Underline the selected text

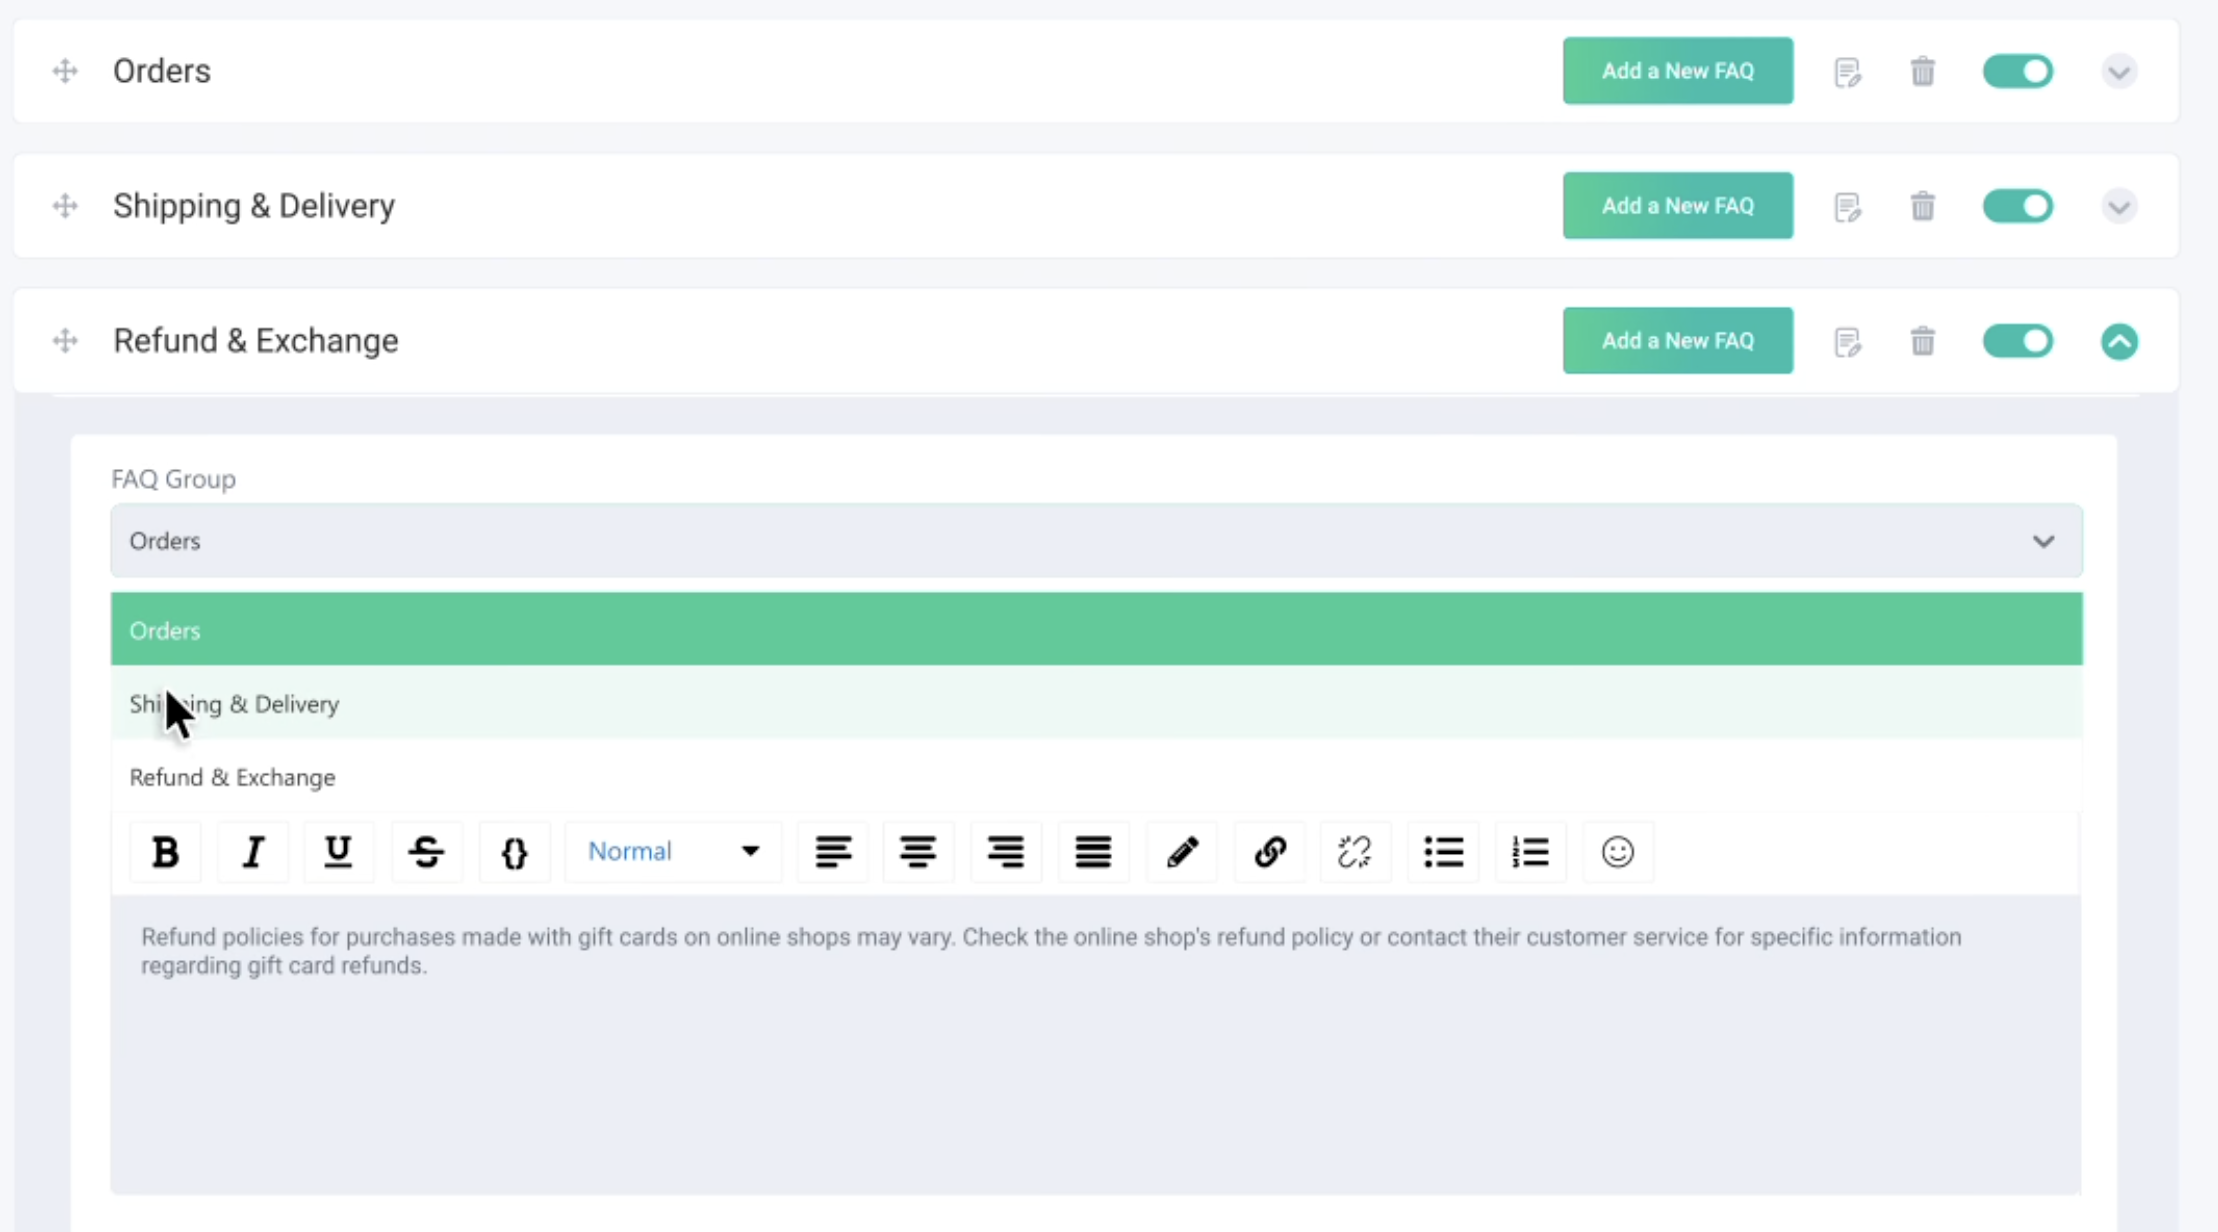click(339, 852)
